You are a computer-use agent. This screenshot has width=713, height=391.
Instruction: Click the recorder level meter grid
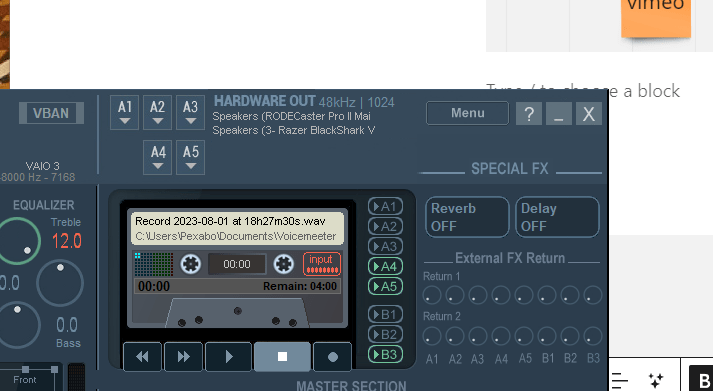coord(154,264)
